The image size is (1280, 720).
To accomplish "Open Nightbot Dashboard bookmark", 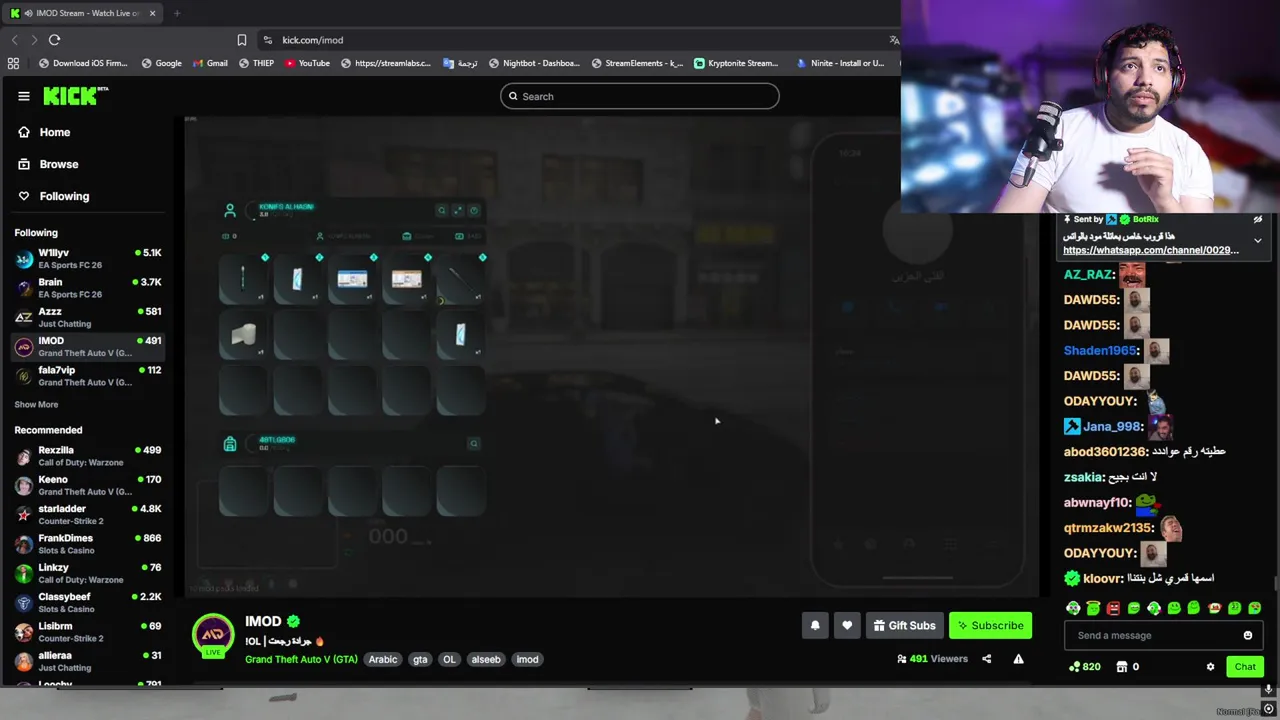I will pyautogui.click(x=534, y=63).
